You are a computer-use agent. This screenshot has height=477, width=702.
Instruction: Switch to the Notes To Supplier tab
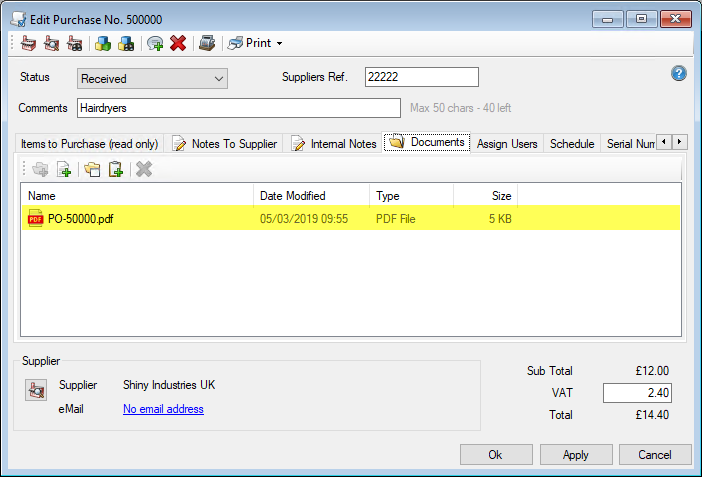click(x=225, y=144)
